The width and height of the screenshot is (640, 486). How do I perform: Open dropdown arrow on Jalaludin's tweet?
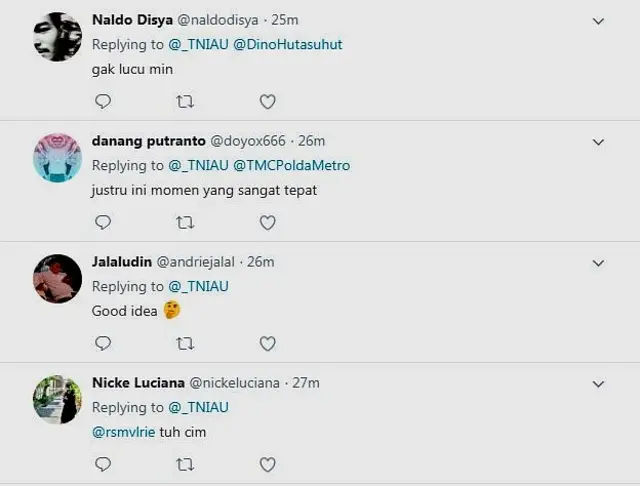tap(598, 263)
